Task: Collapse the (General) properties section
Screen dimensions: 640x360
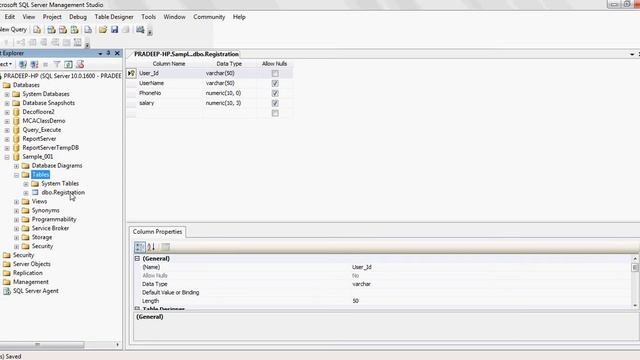Action: click(137, 258)
